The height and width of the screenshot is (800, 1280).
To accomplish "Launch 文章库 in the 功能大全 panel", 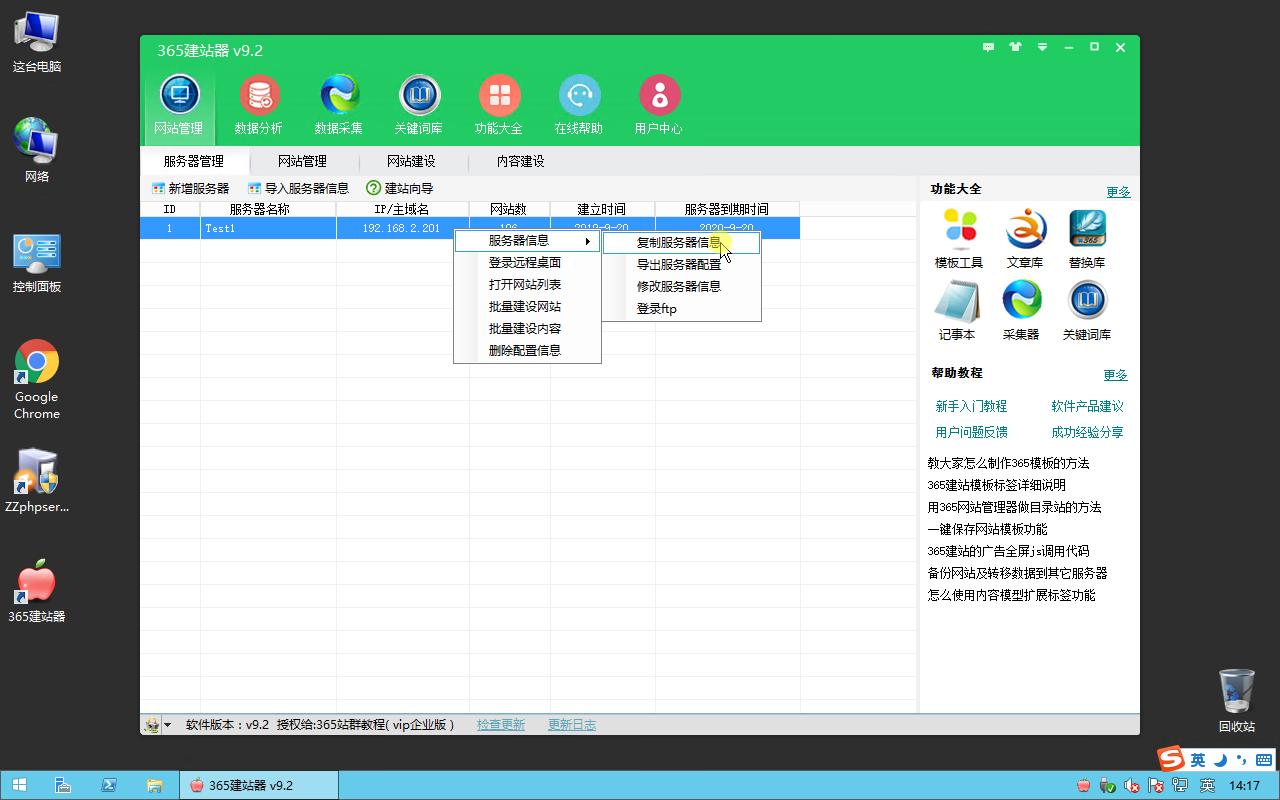I will (1024, 239).
